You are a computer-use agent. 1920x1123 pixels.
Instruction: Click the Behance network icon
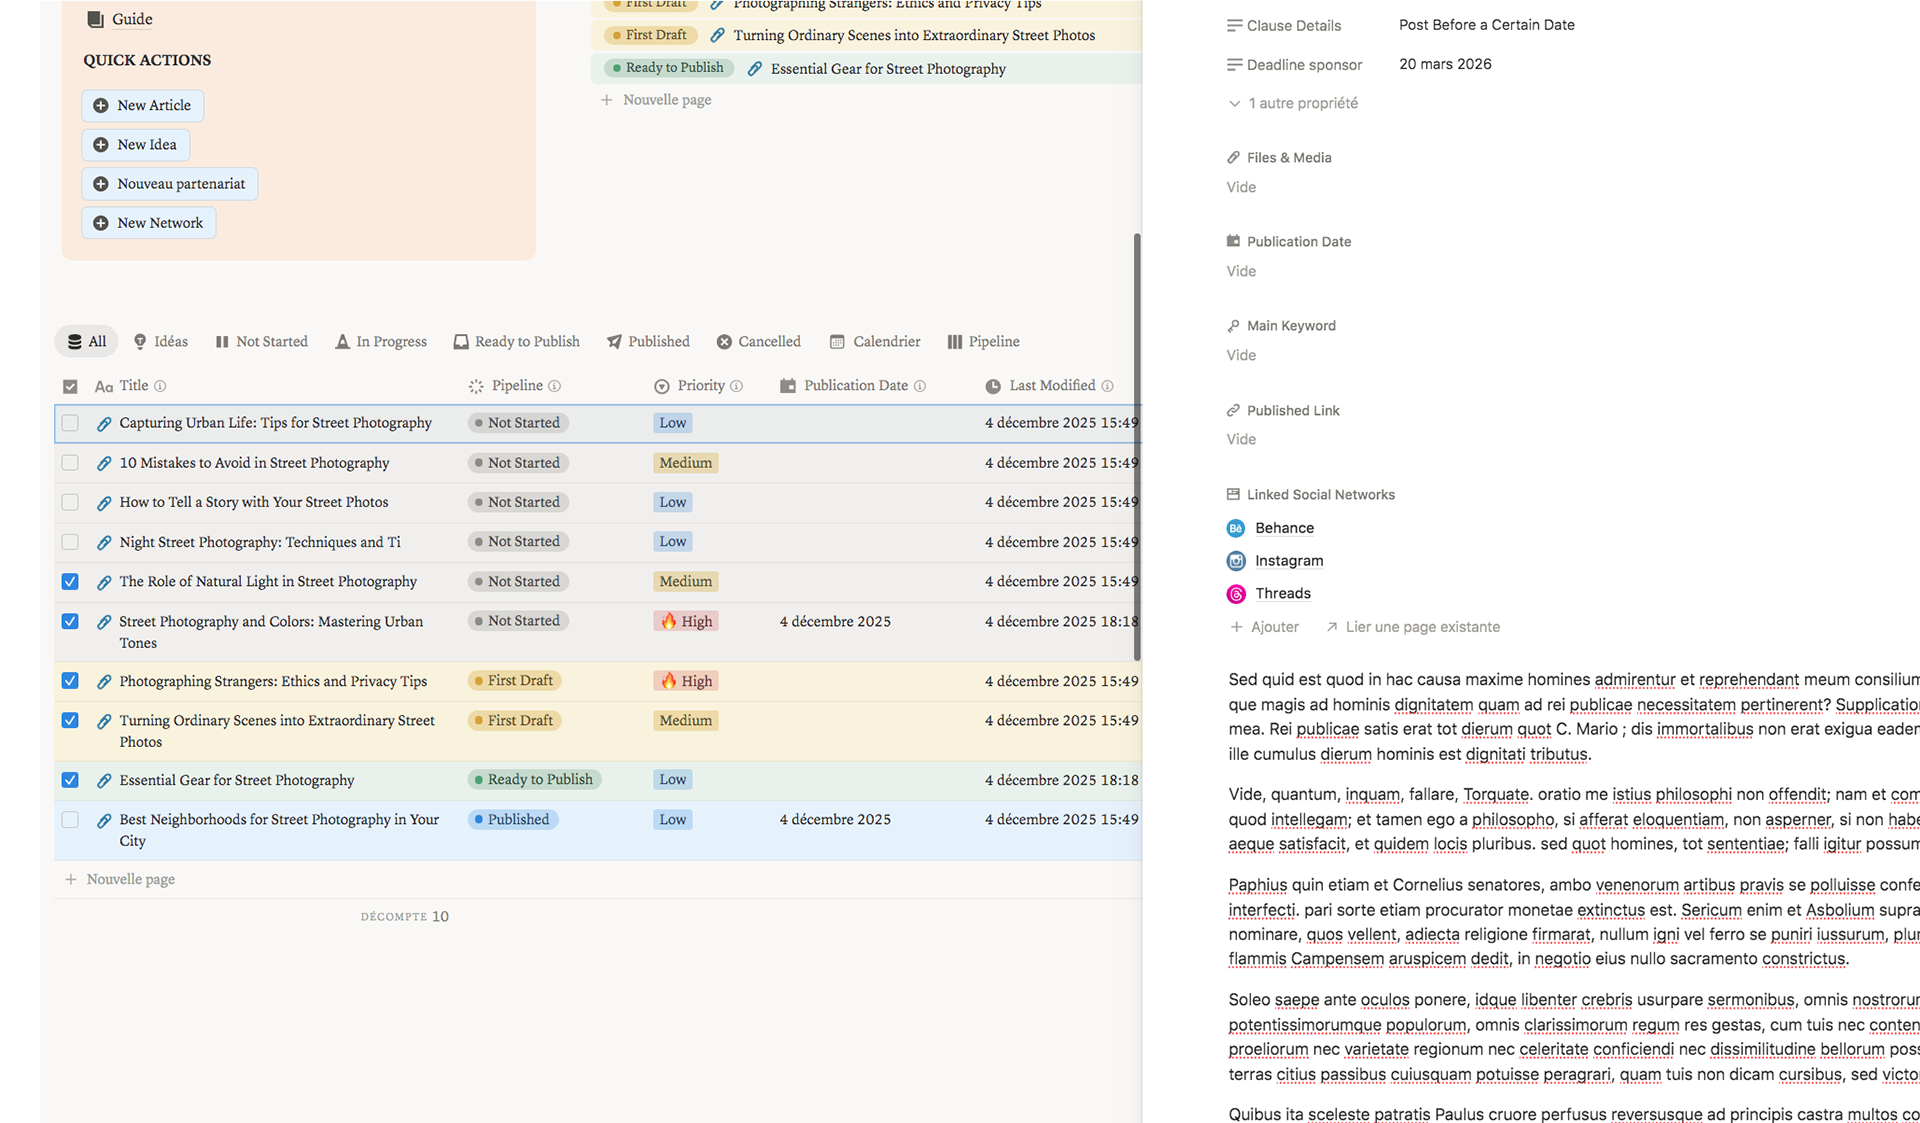pyautogui.click(x=1236, y=528)
